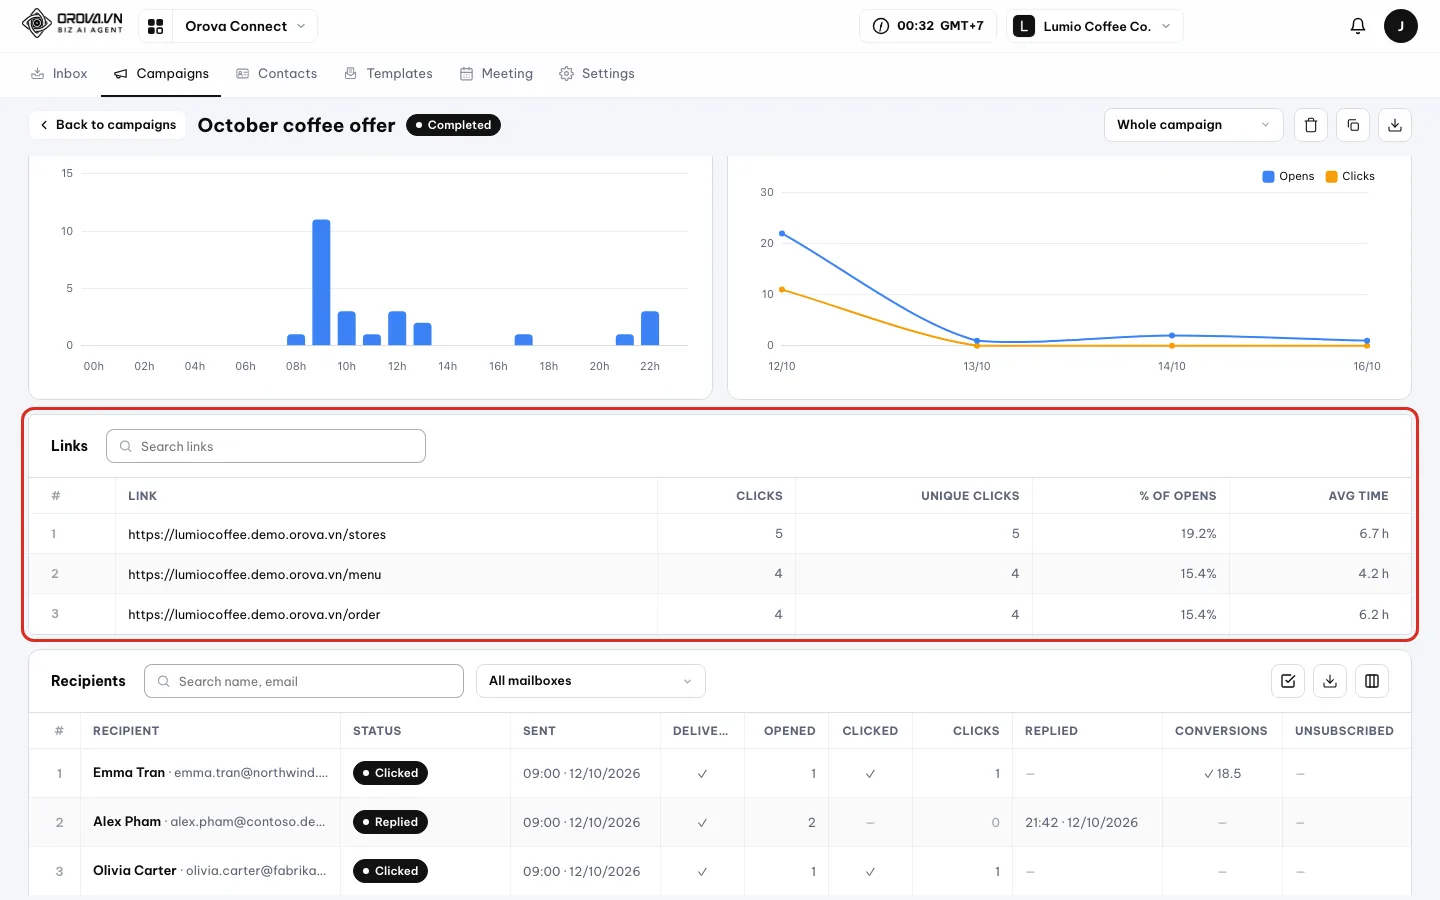Open All mailboxes filter dropdown
Image resolution: width=1440 pixels, height=900 pixels.
pos(591,681)
